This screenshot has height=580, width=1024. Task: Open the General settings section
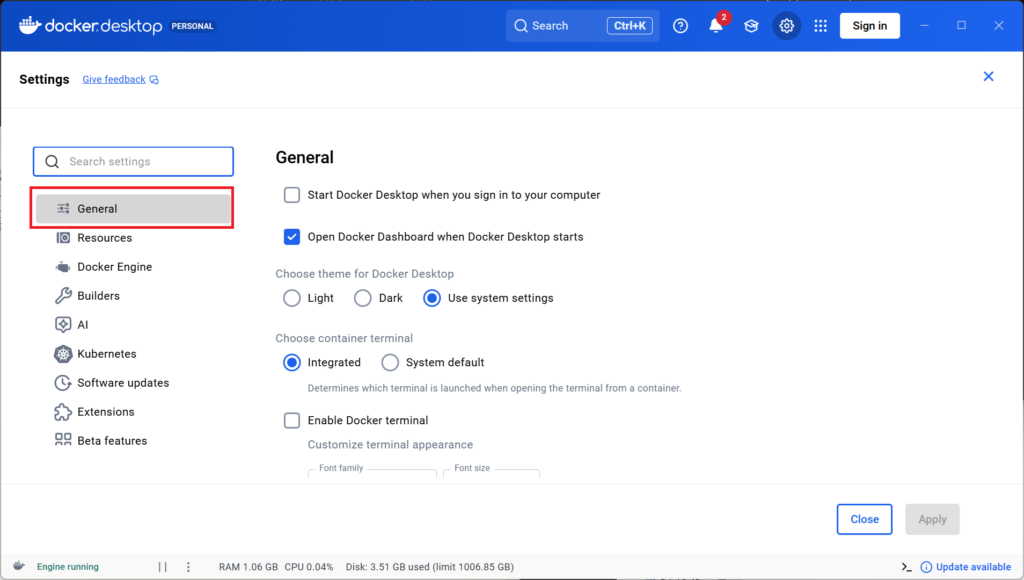[133, 208]
